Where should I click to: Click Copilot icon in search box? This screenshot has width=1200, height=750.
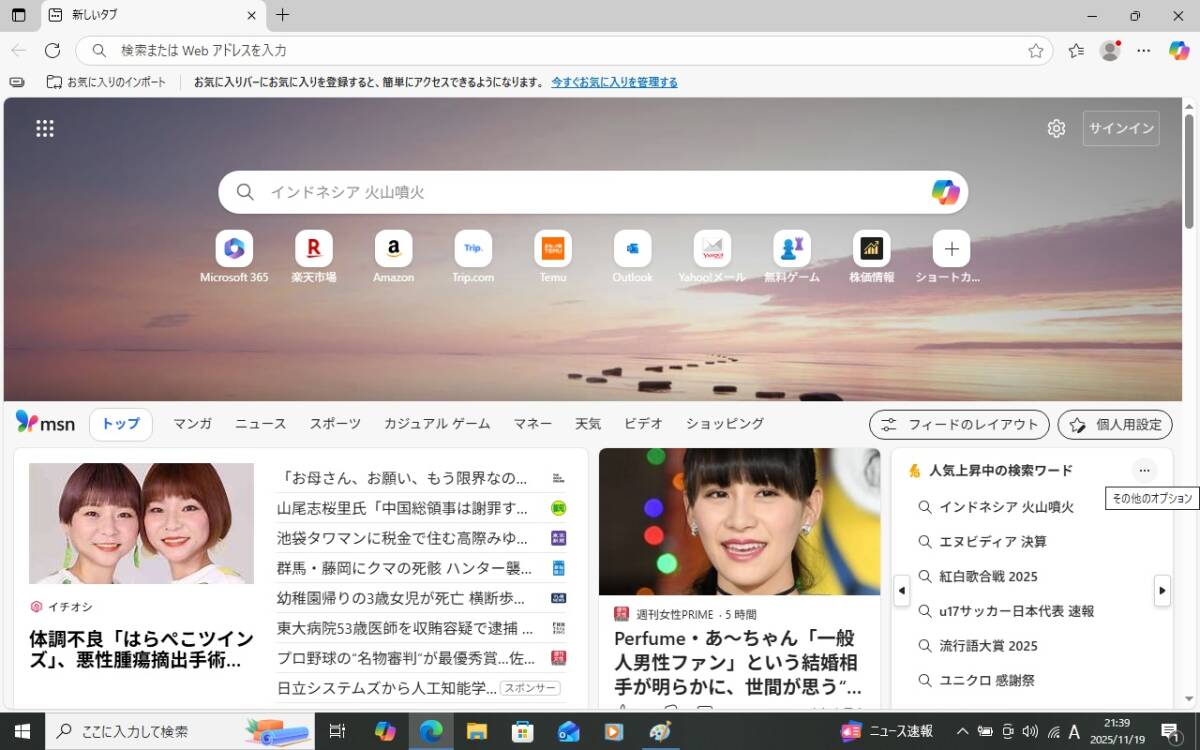[945, 192]
